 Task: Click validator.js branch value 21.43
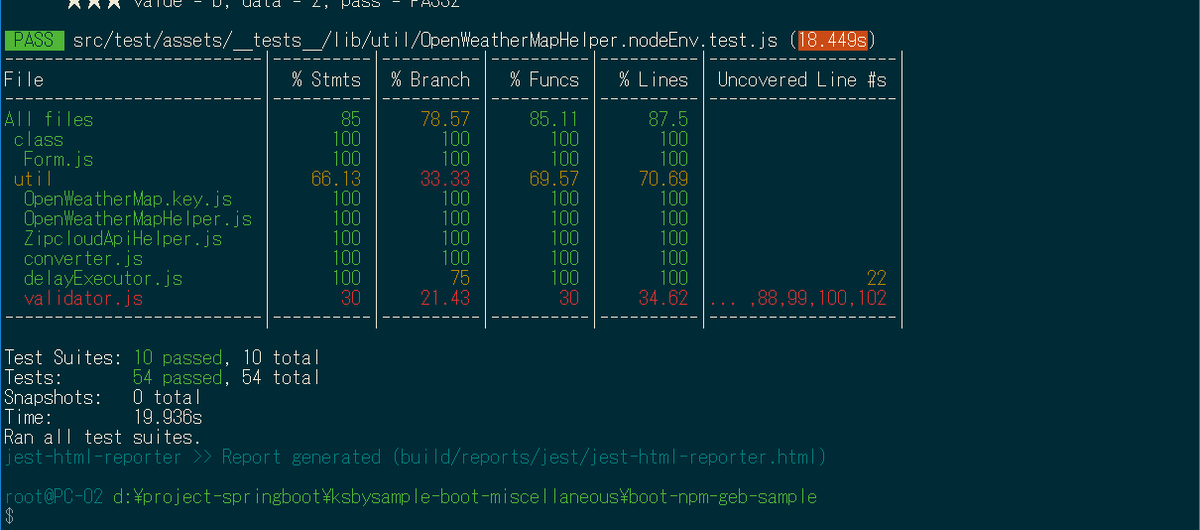click(445, 299)
